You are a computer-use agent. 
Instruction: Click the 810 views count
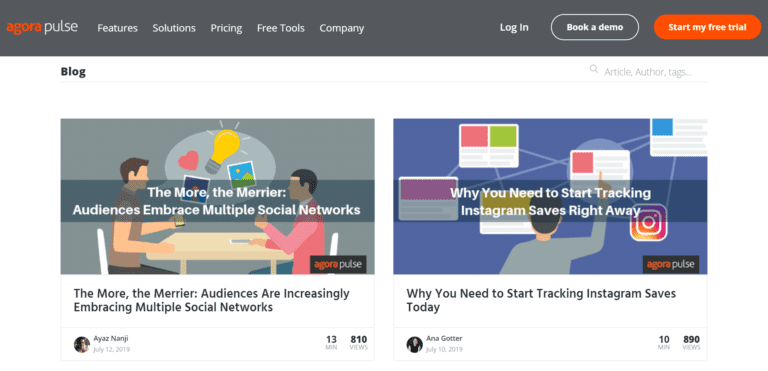pyautogui.click(x=359, y=342)
